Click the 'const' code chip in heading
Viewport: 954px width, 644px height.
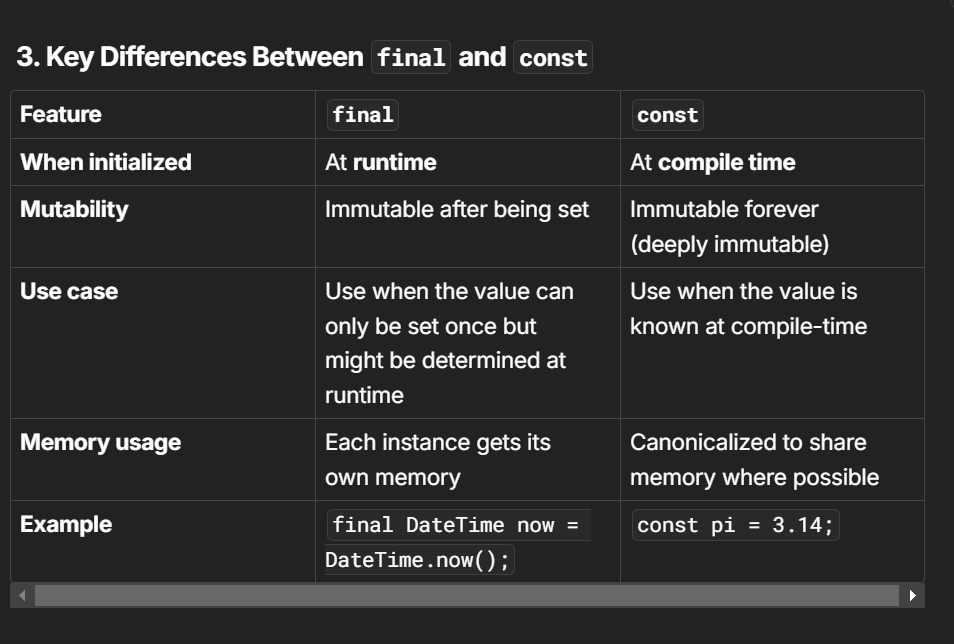click(552, 57)
